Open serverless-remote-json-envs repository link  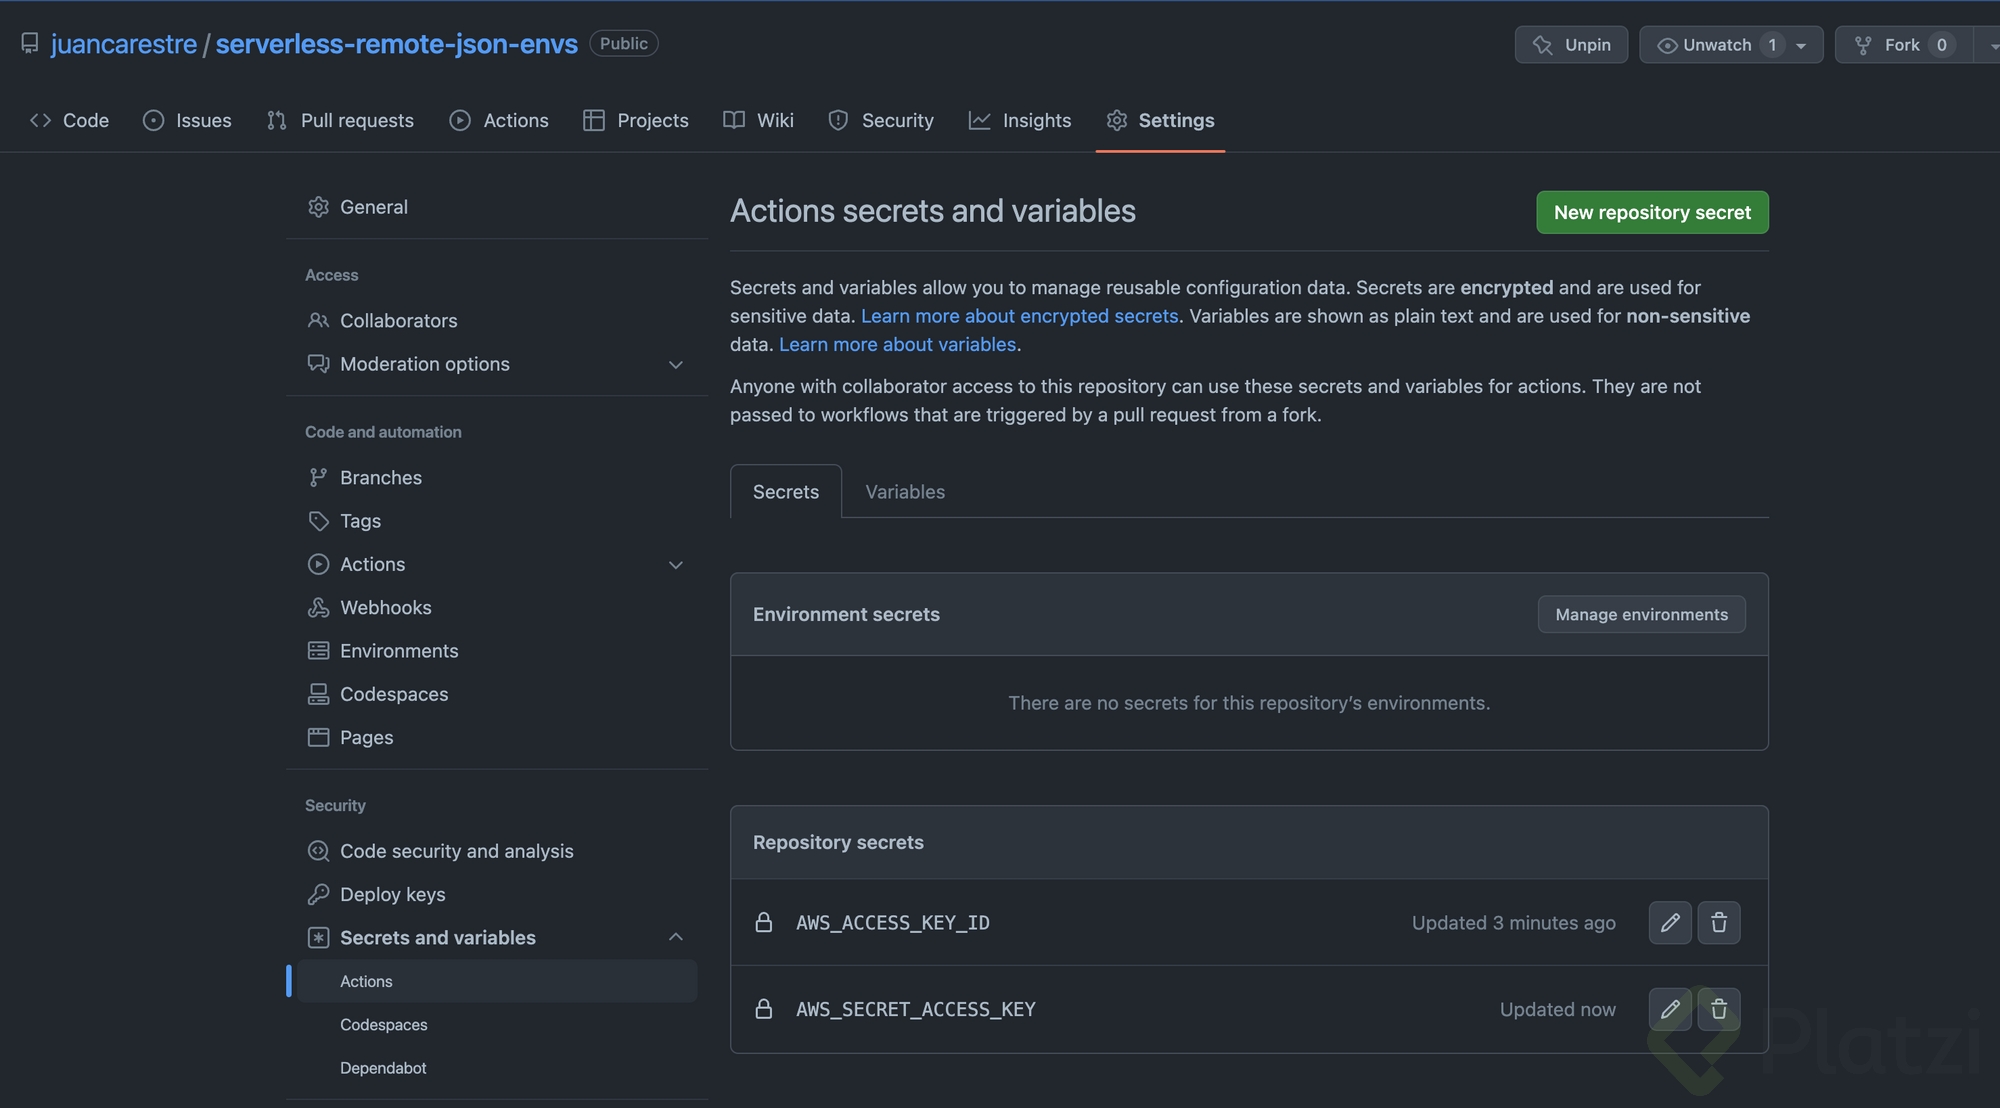tap(397, 44)
